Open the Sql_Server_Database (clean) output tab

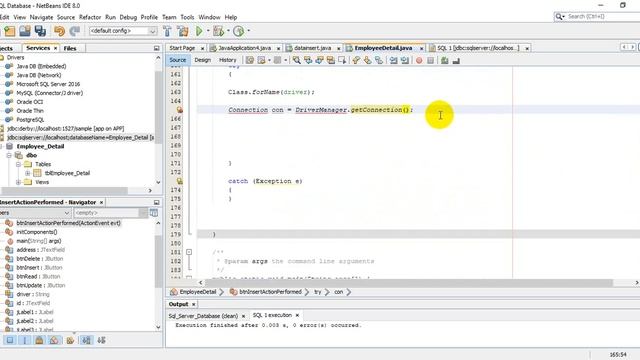click(x=203, y=316)
